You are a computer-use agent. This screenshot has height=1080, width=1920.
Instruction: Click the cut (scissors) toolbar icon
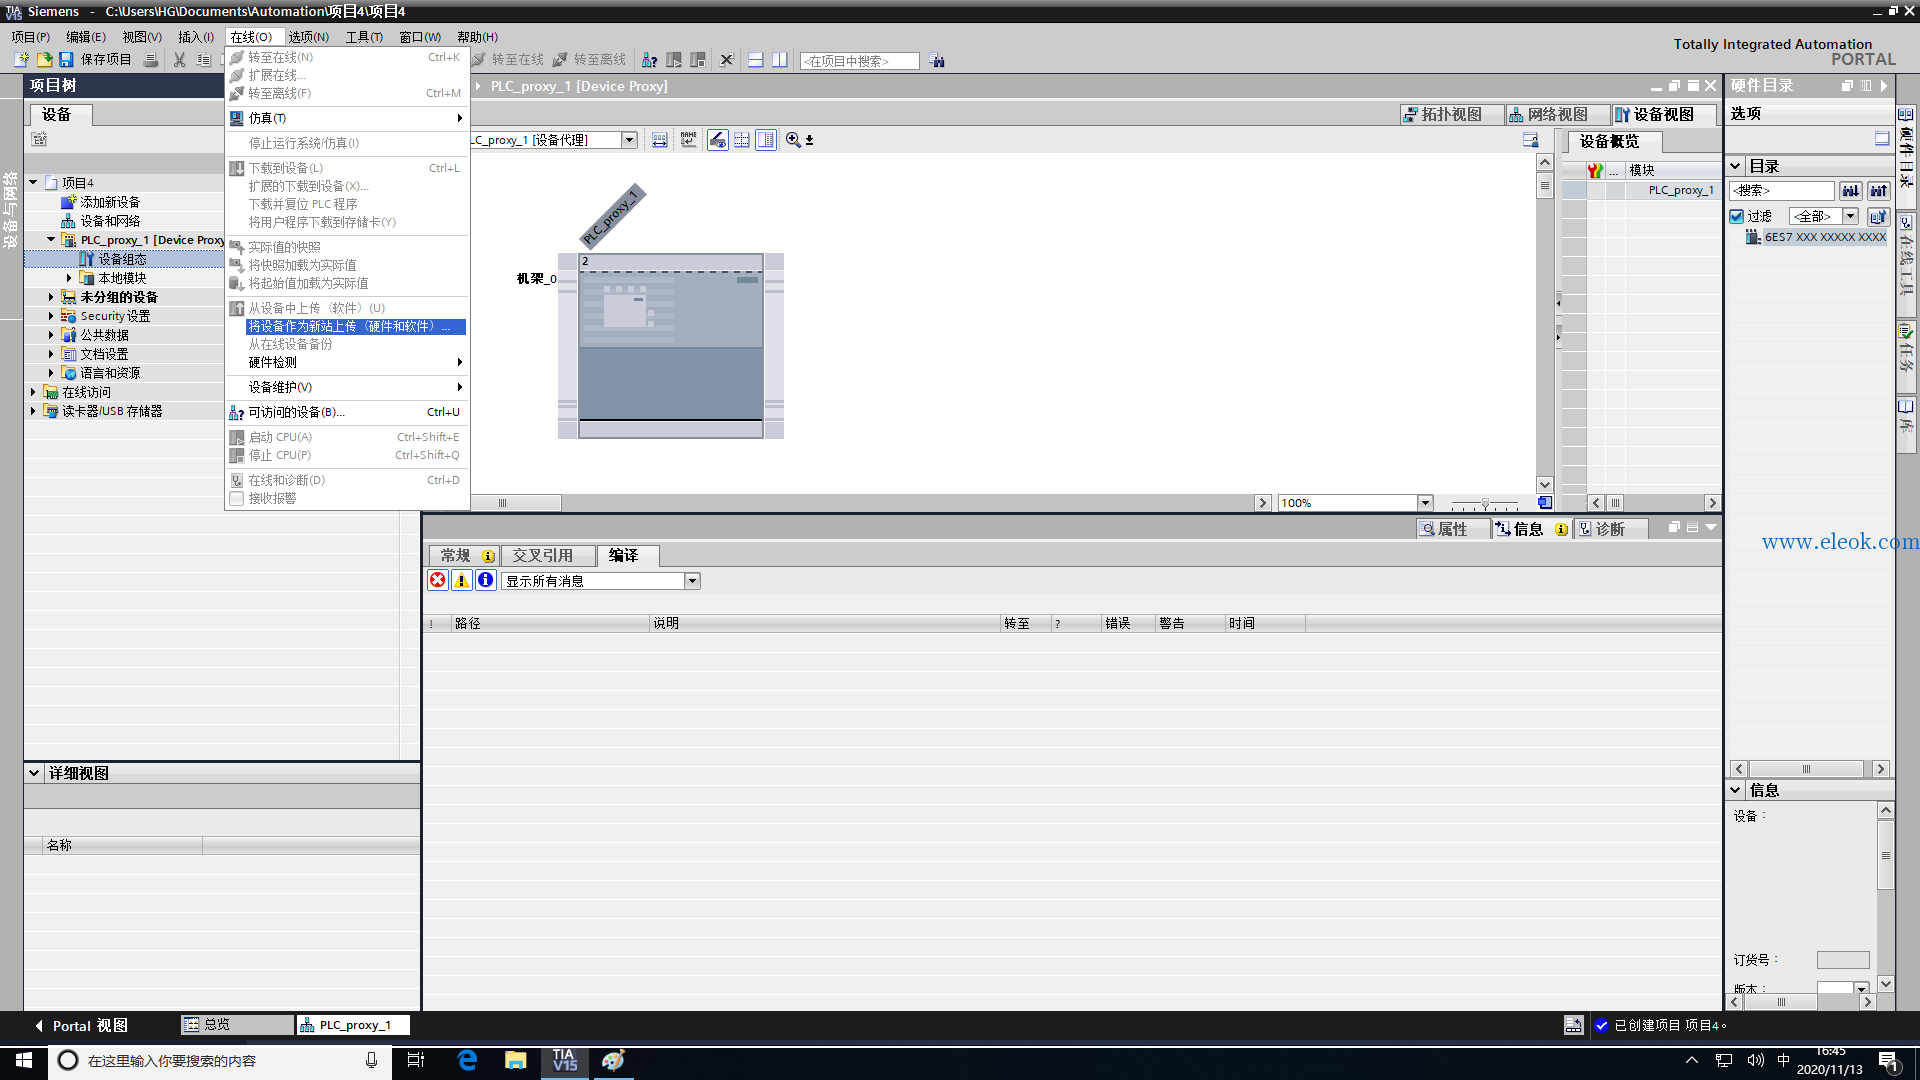pyautogui.click(x=180, y=60)
